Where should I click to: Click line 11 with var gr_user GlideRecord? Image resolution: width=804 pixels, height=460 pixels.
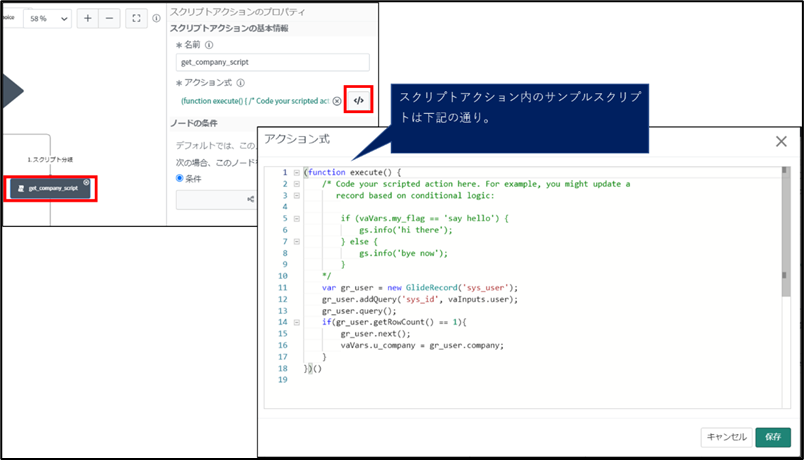tap(420, 288)
